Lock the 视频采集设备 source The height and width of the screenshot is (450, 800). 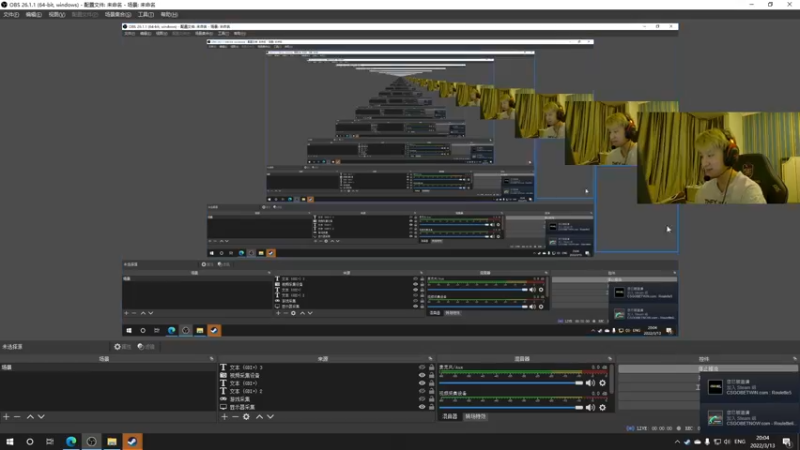(x=432, y=375)
